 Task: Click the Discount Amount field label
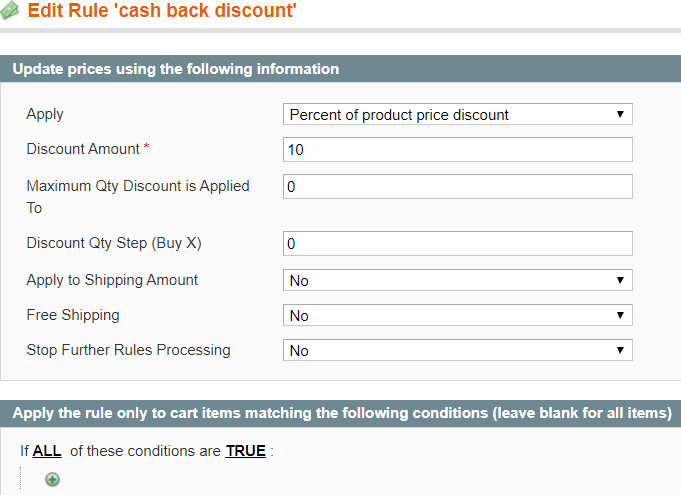[x=83, y=149]
